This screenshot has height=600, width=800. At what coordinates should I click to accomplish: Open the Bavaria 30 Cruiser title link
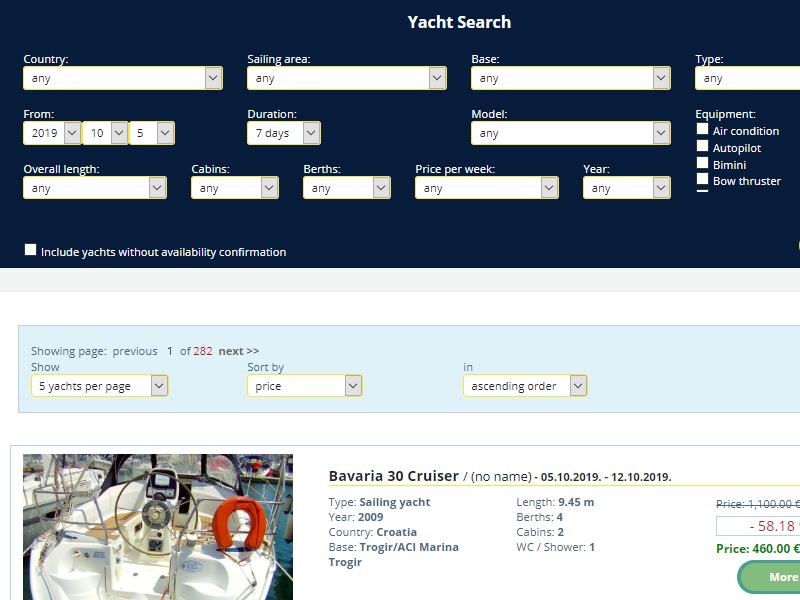(393, 476)
